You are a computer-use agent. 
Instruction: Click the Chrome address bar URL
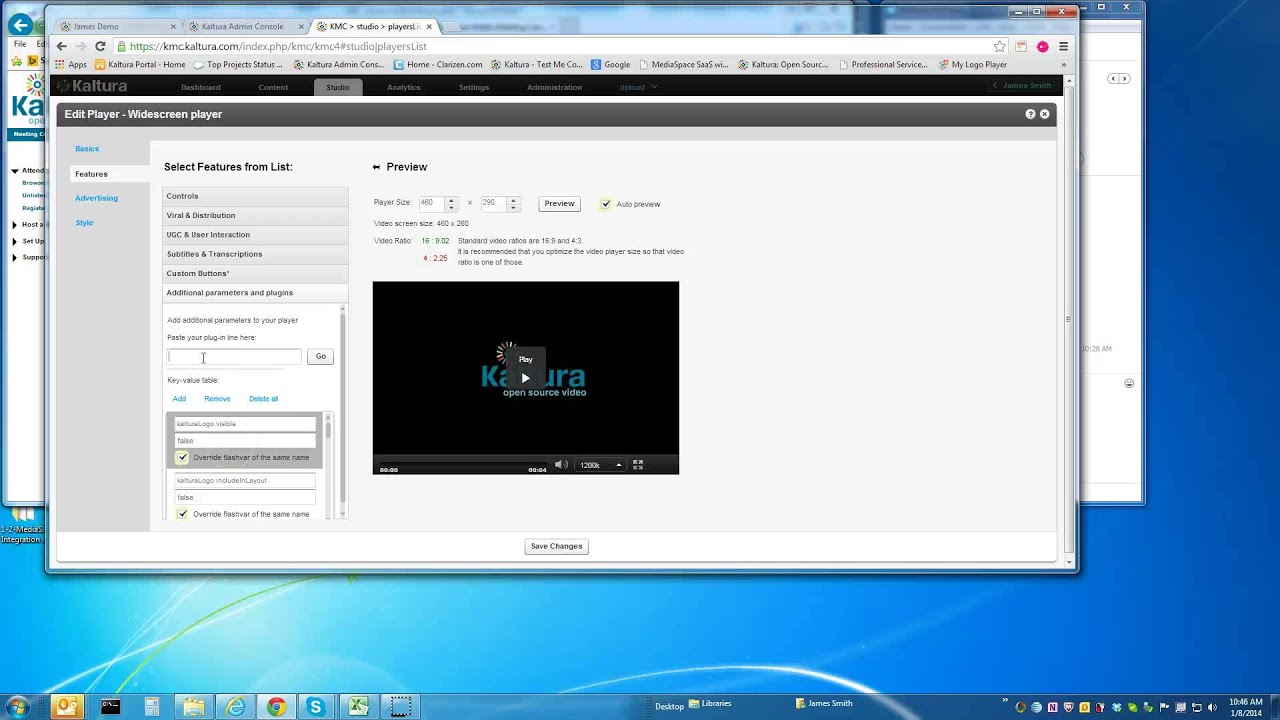pos(278,46)
